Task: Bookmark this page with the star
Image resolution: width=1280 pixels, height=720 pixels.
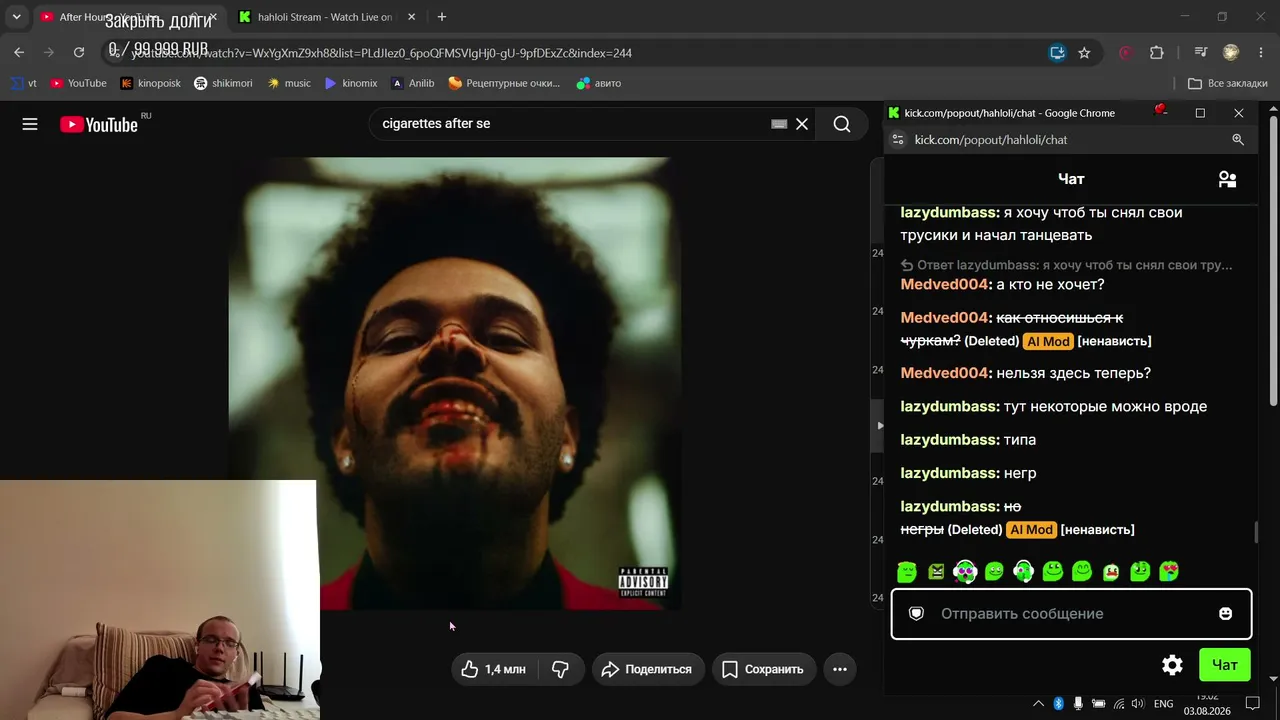Action: tap(1084, 53)
